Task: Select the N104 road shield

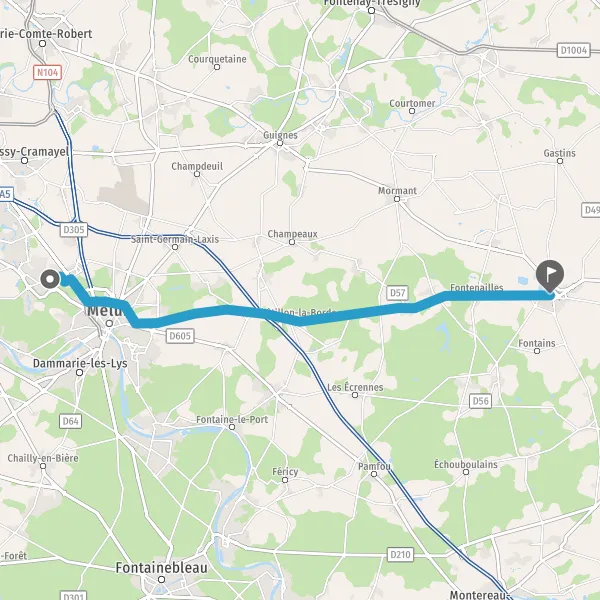Action: (x=47, y=72)
